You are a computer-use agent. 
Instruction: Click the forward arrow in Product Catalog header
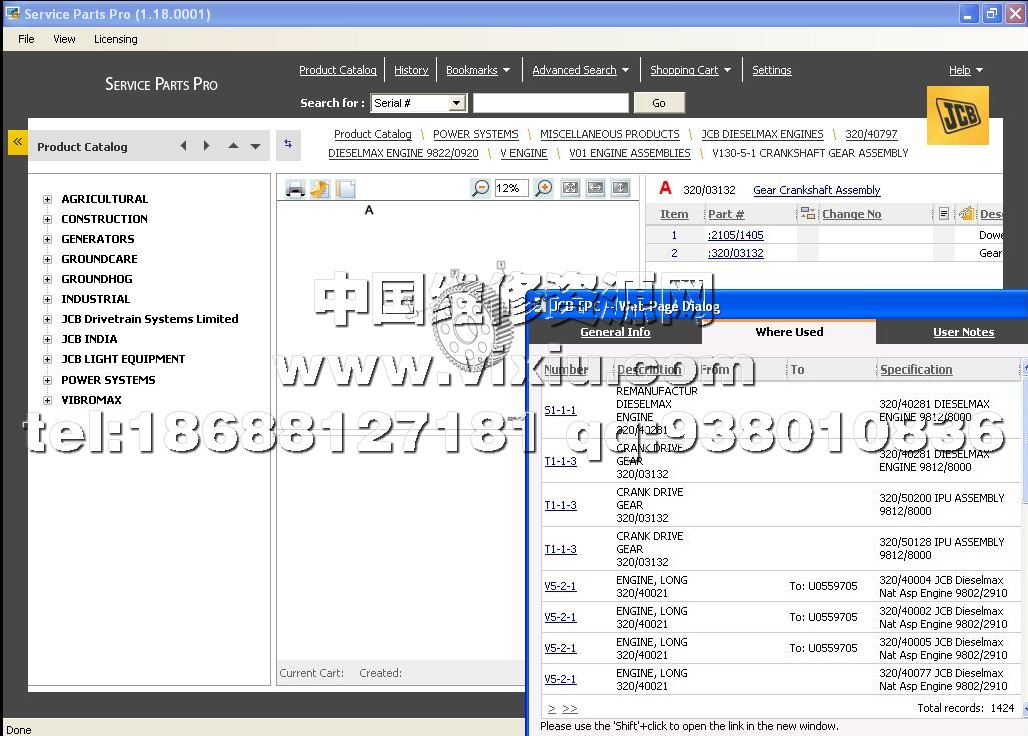click(207, 146)
